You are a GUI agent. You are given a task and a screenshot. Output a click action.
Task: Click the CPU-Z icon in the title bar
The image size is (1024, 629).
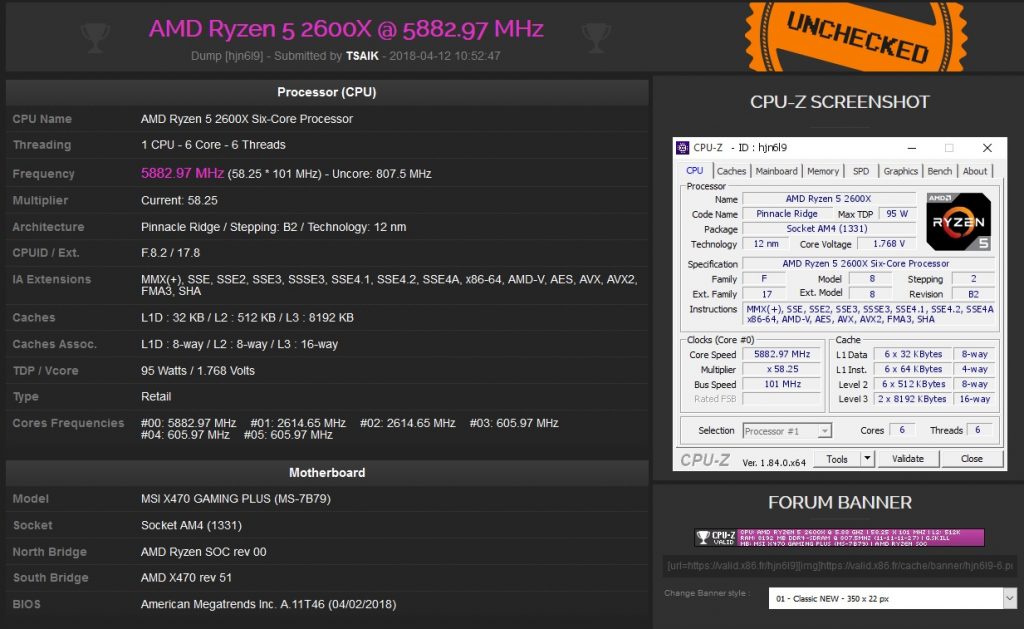(x=685, y=147)
